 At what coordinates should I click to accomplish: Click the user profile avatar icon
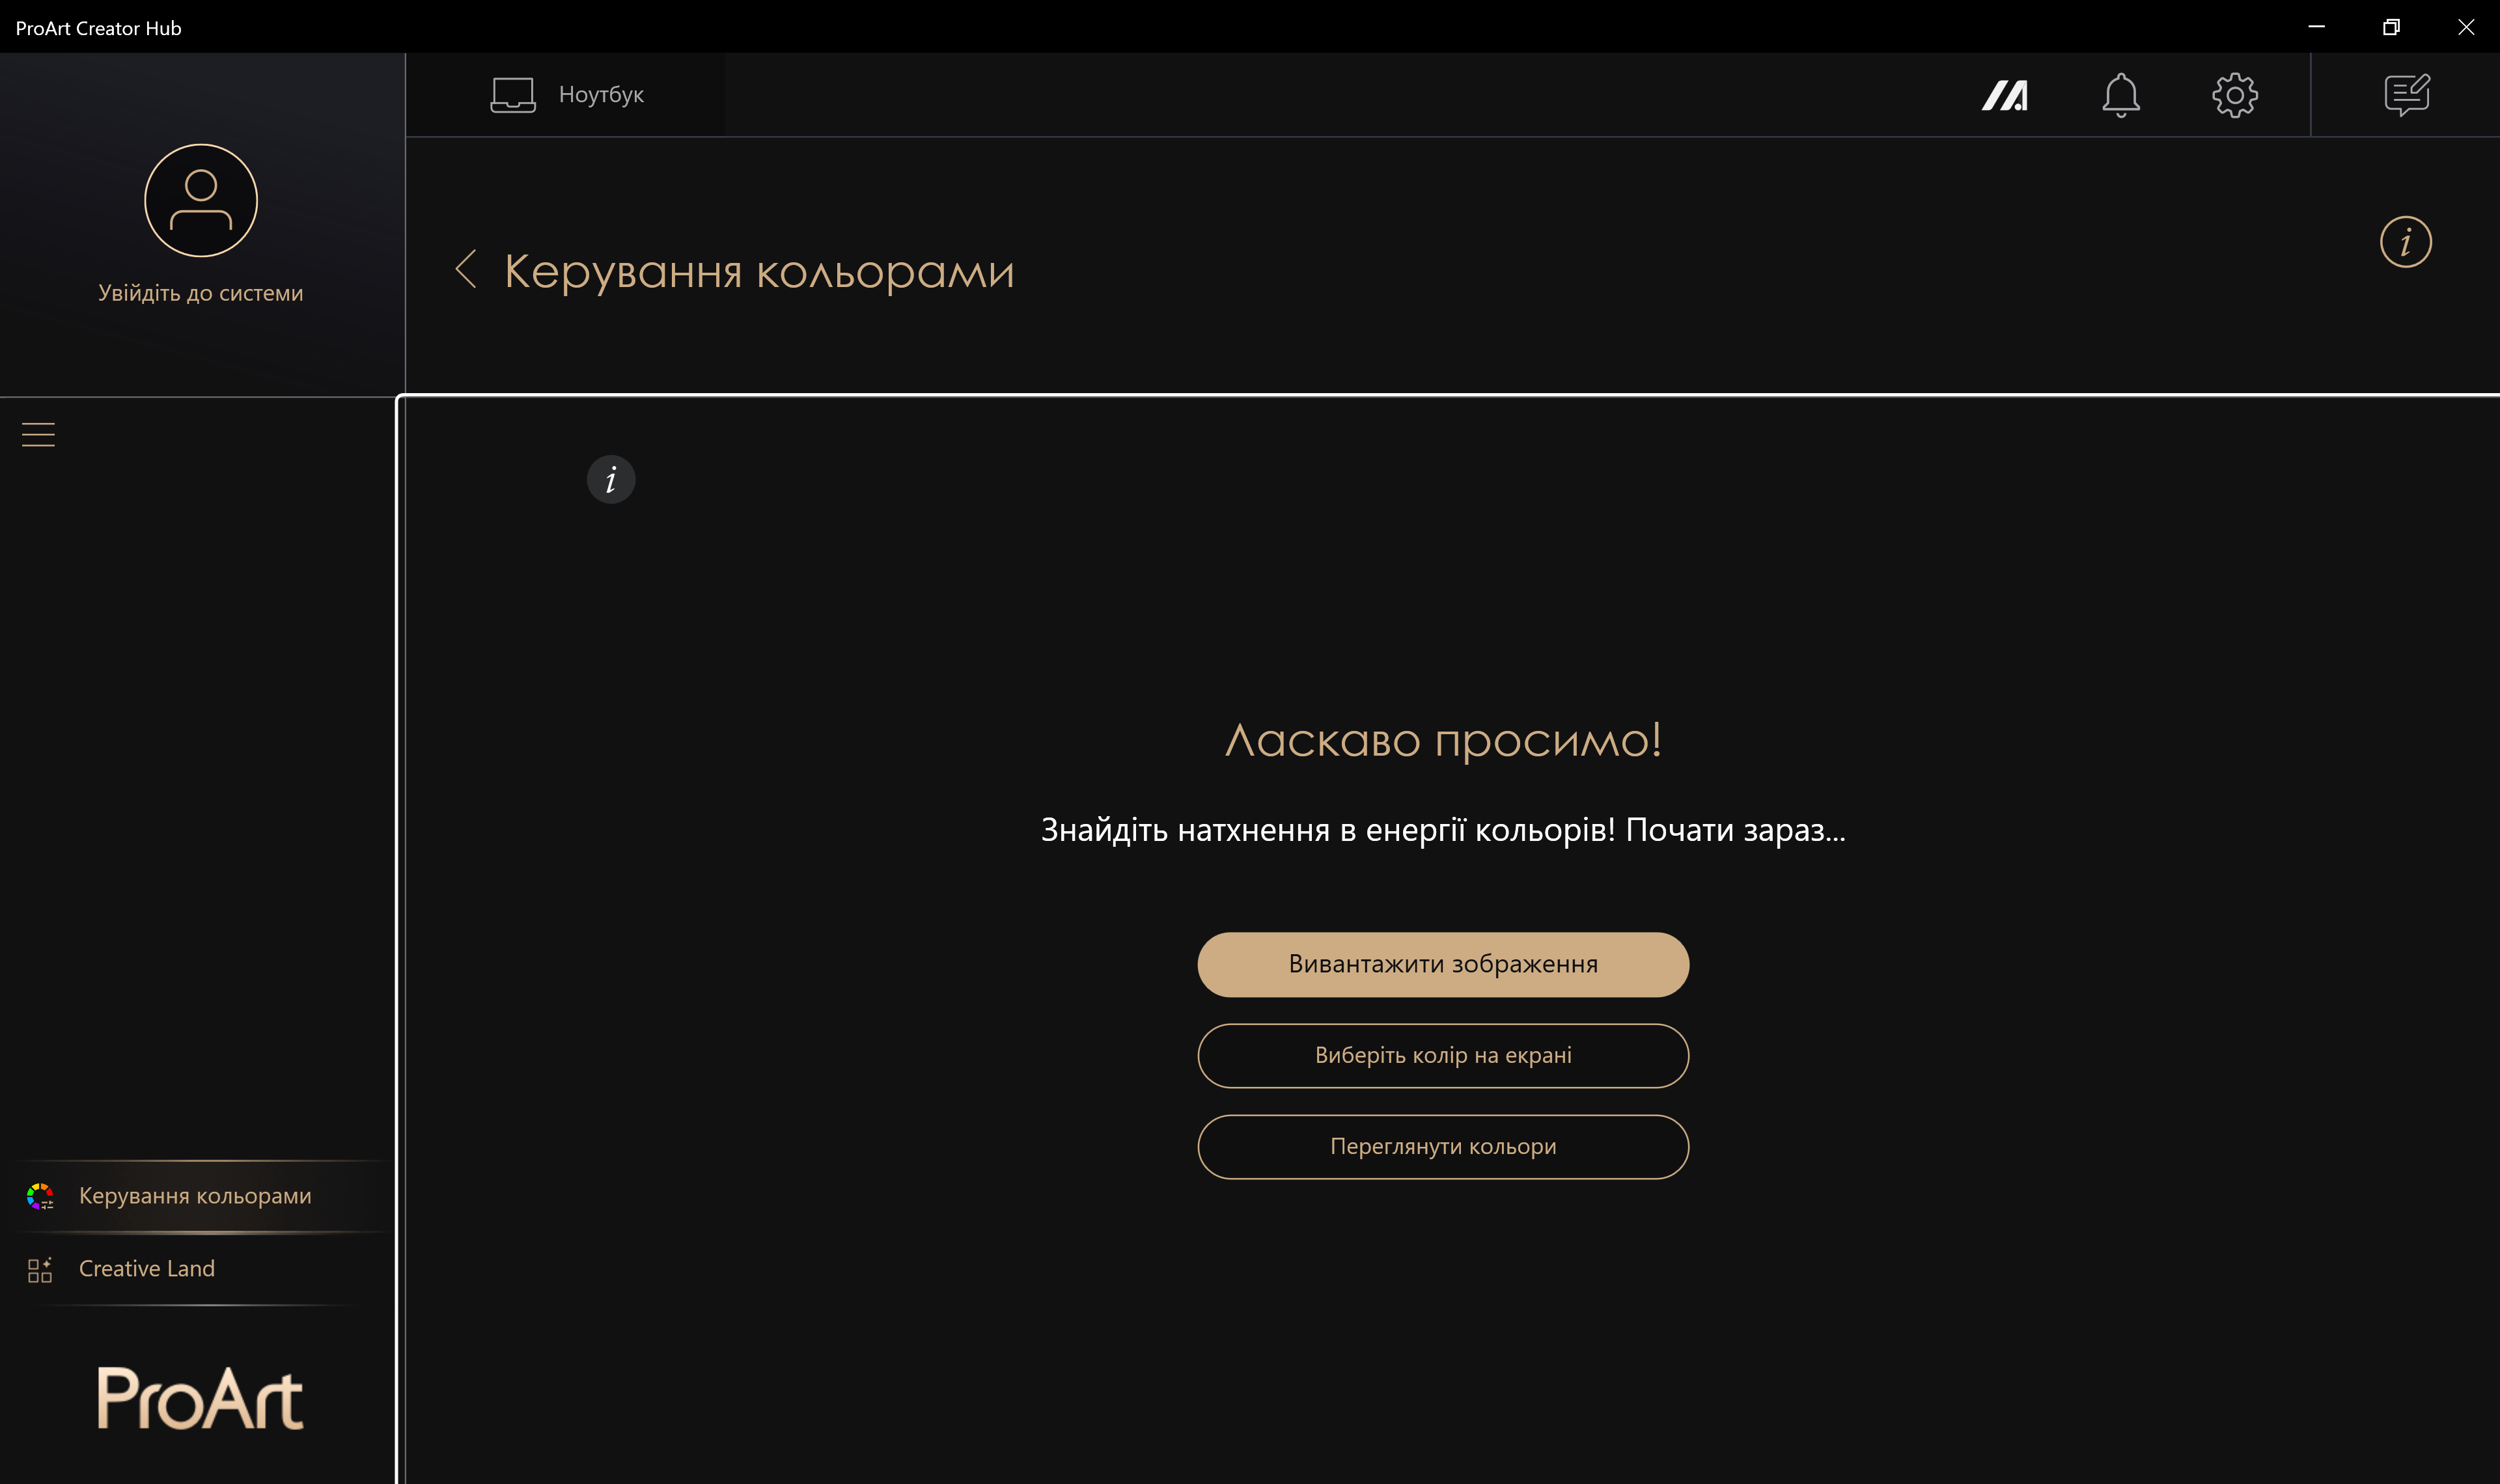(x=201, y=201)
